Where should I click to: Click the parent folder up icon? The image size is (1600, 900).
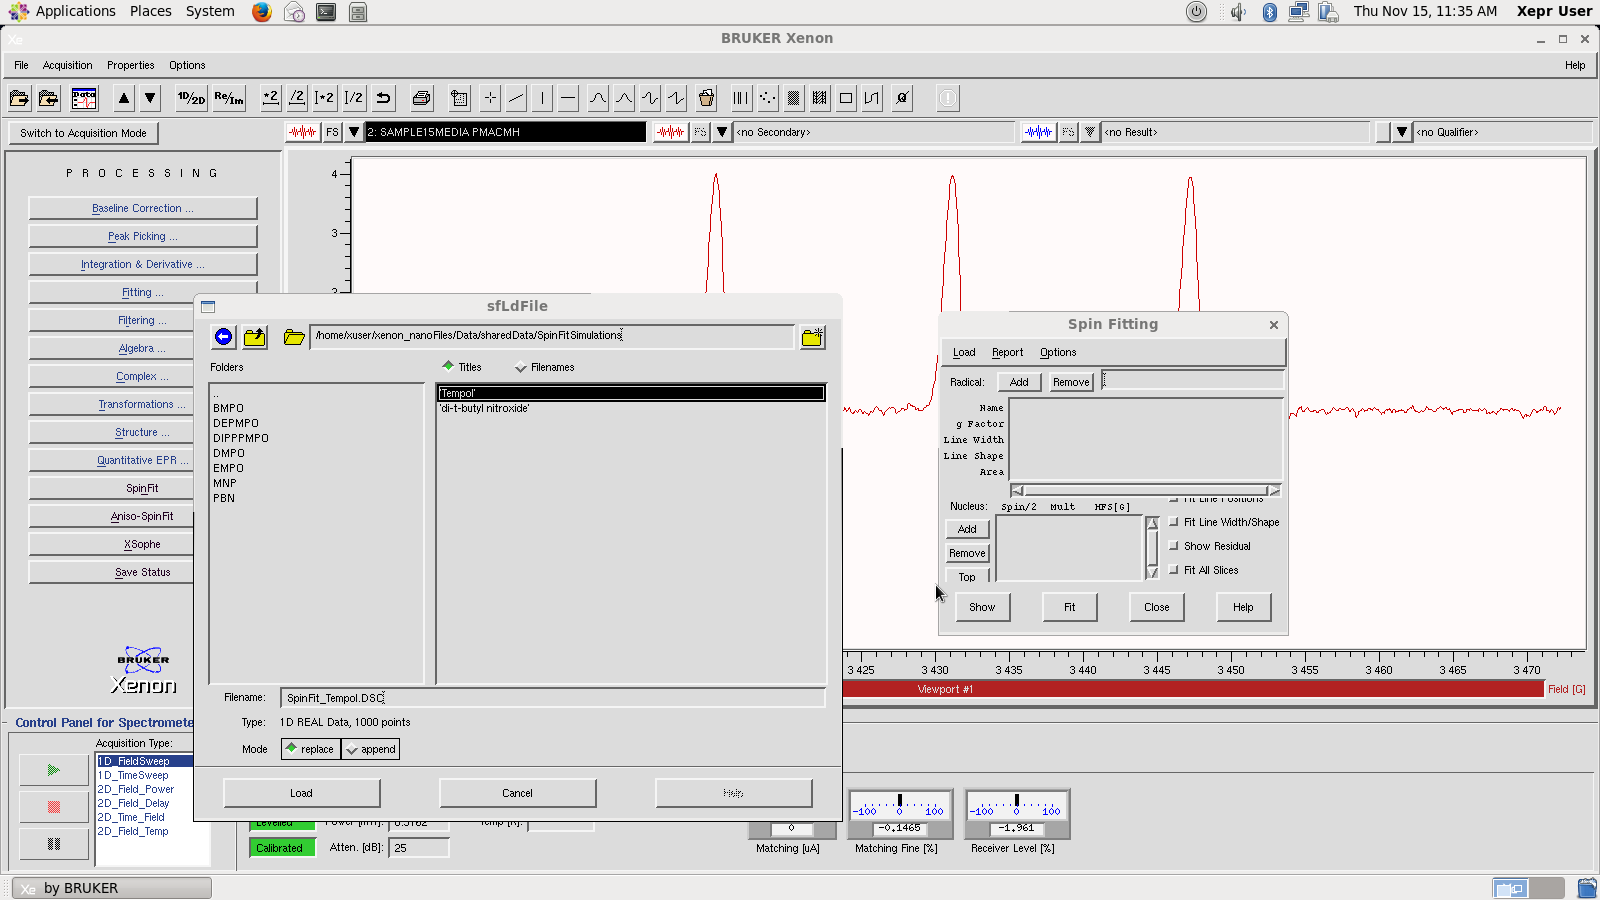[x=255, y=337]
